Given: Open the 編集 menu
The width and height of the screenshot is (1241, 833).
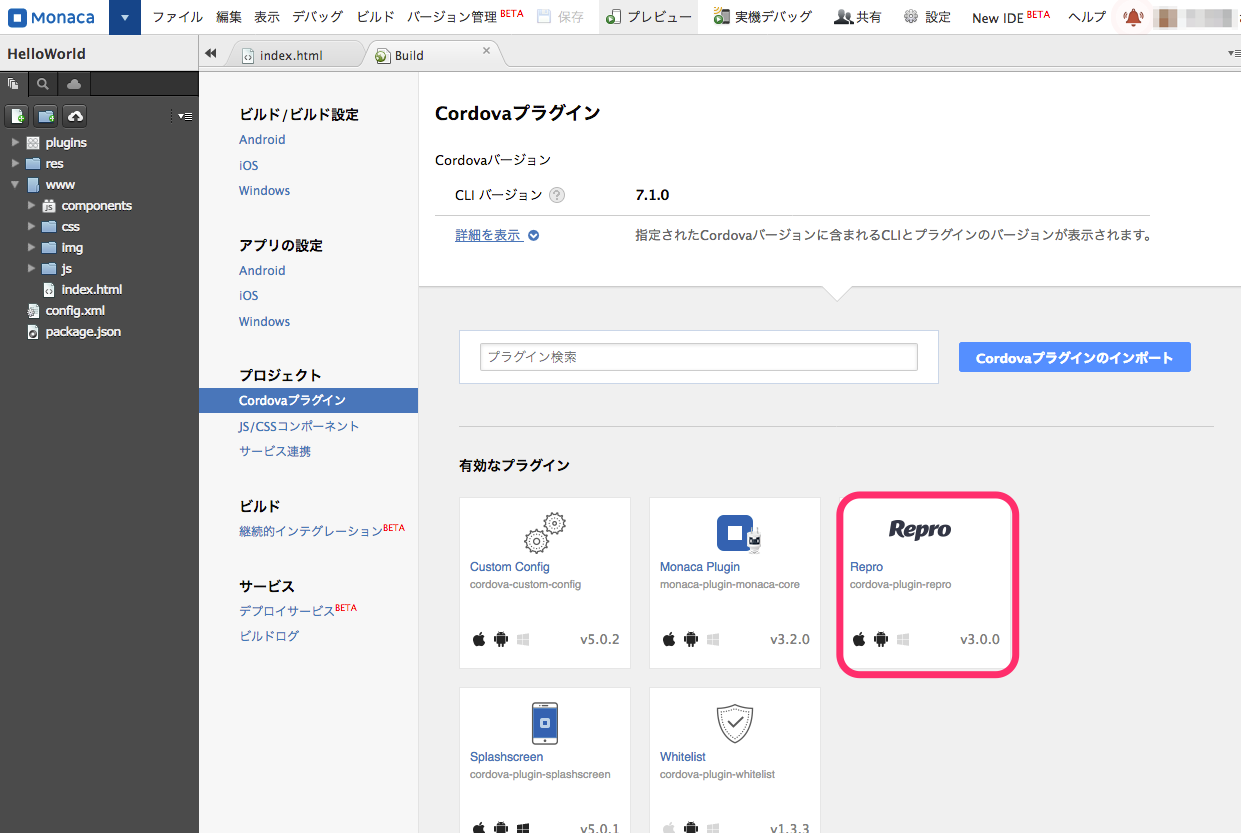Looking at the screenshot, I should pos(228,17).
